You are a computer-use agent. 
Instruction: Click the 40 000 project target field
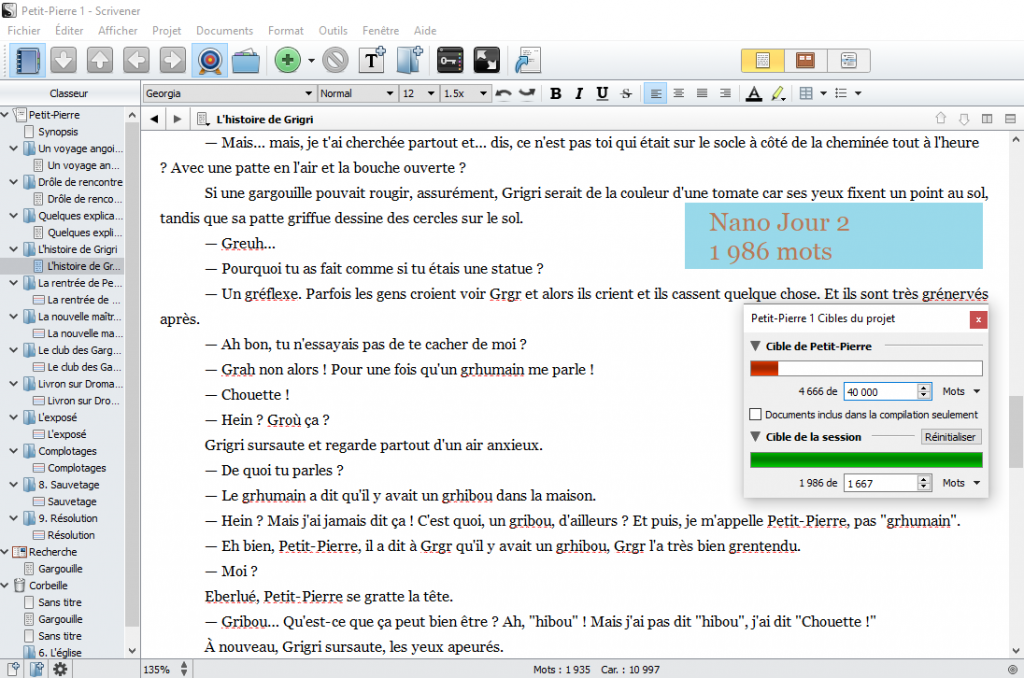coord(881,391)
